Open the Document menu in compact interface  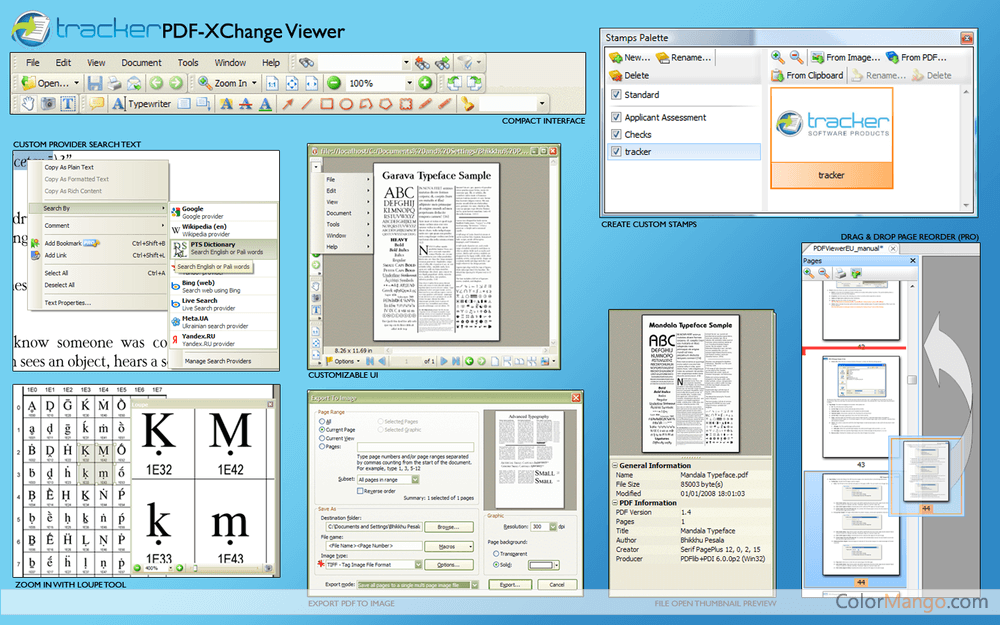tap(142, 62)
